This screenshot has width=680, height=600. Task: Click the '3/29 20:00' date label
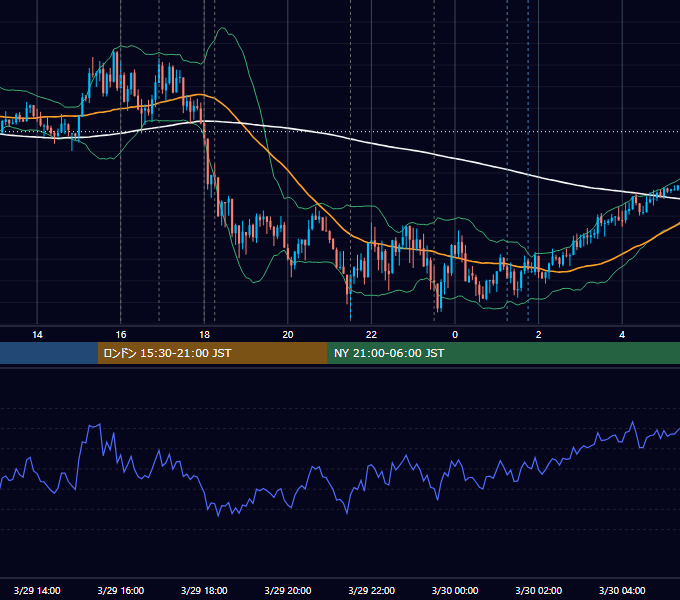click(x=288, y=590)
